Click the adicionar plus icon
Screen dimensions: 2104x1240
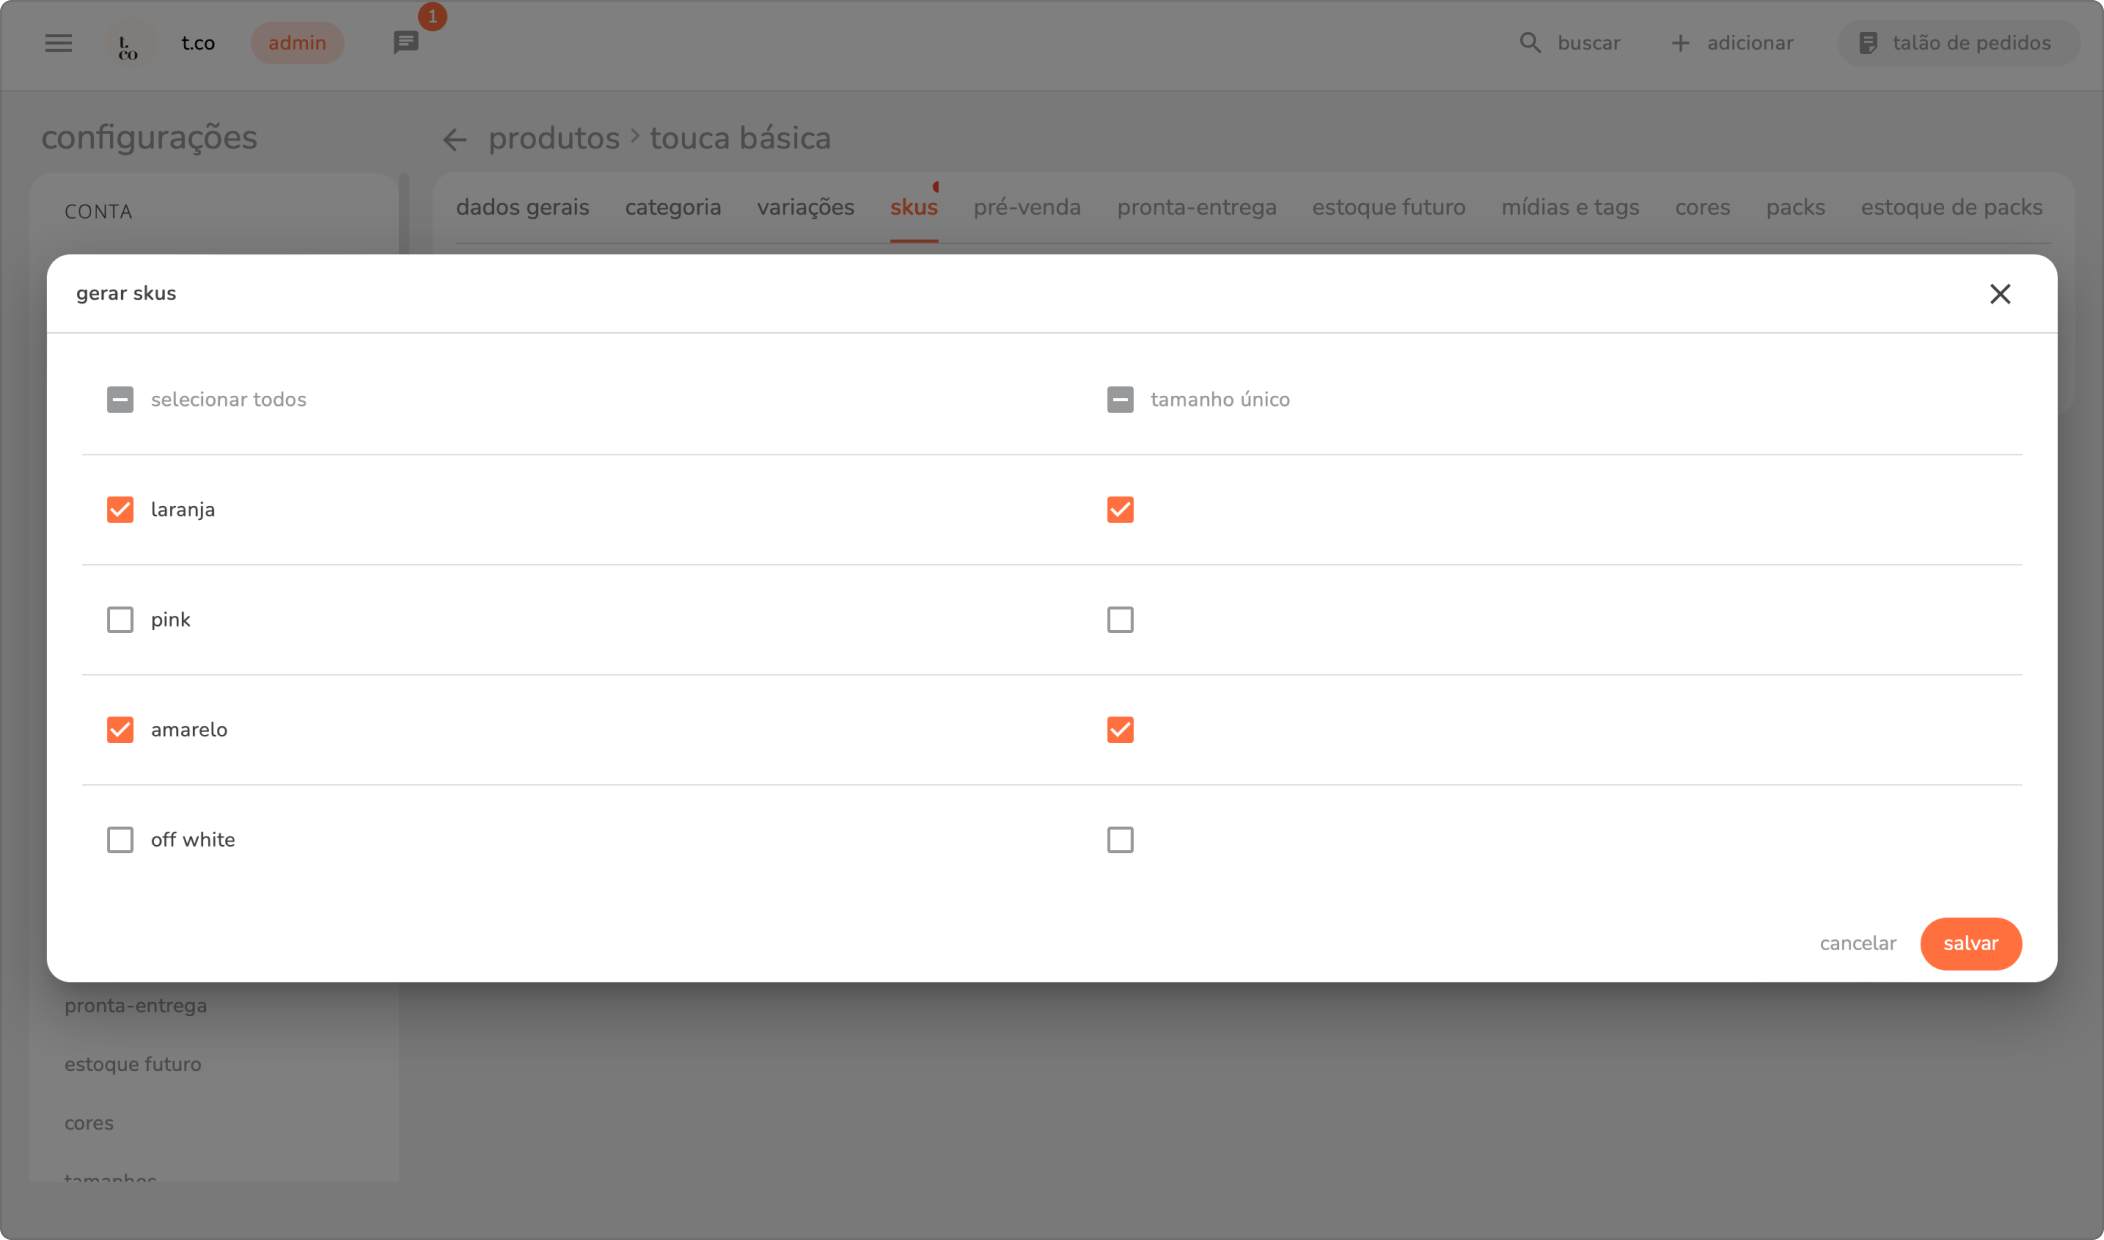[x=1680, y=43]
